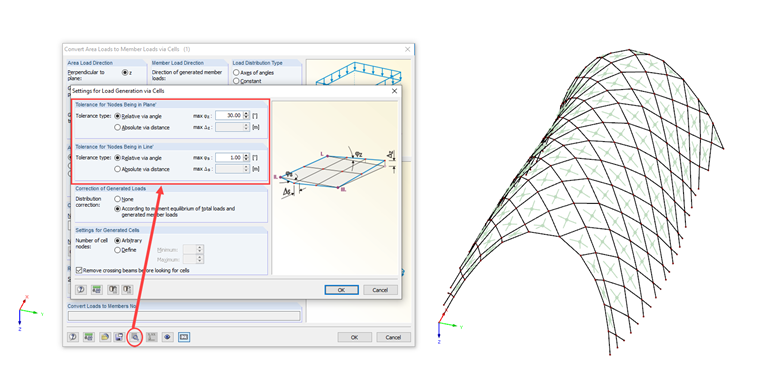The height and width of the screenshot is (374, 760).
Task: Select 'Absolute via distance' for Nodes Being in Line
Action: (117, 169)
